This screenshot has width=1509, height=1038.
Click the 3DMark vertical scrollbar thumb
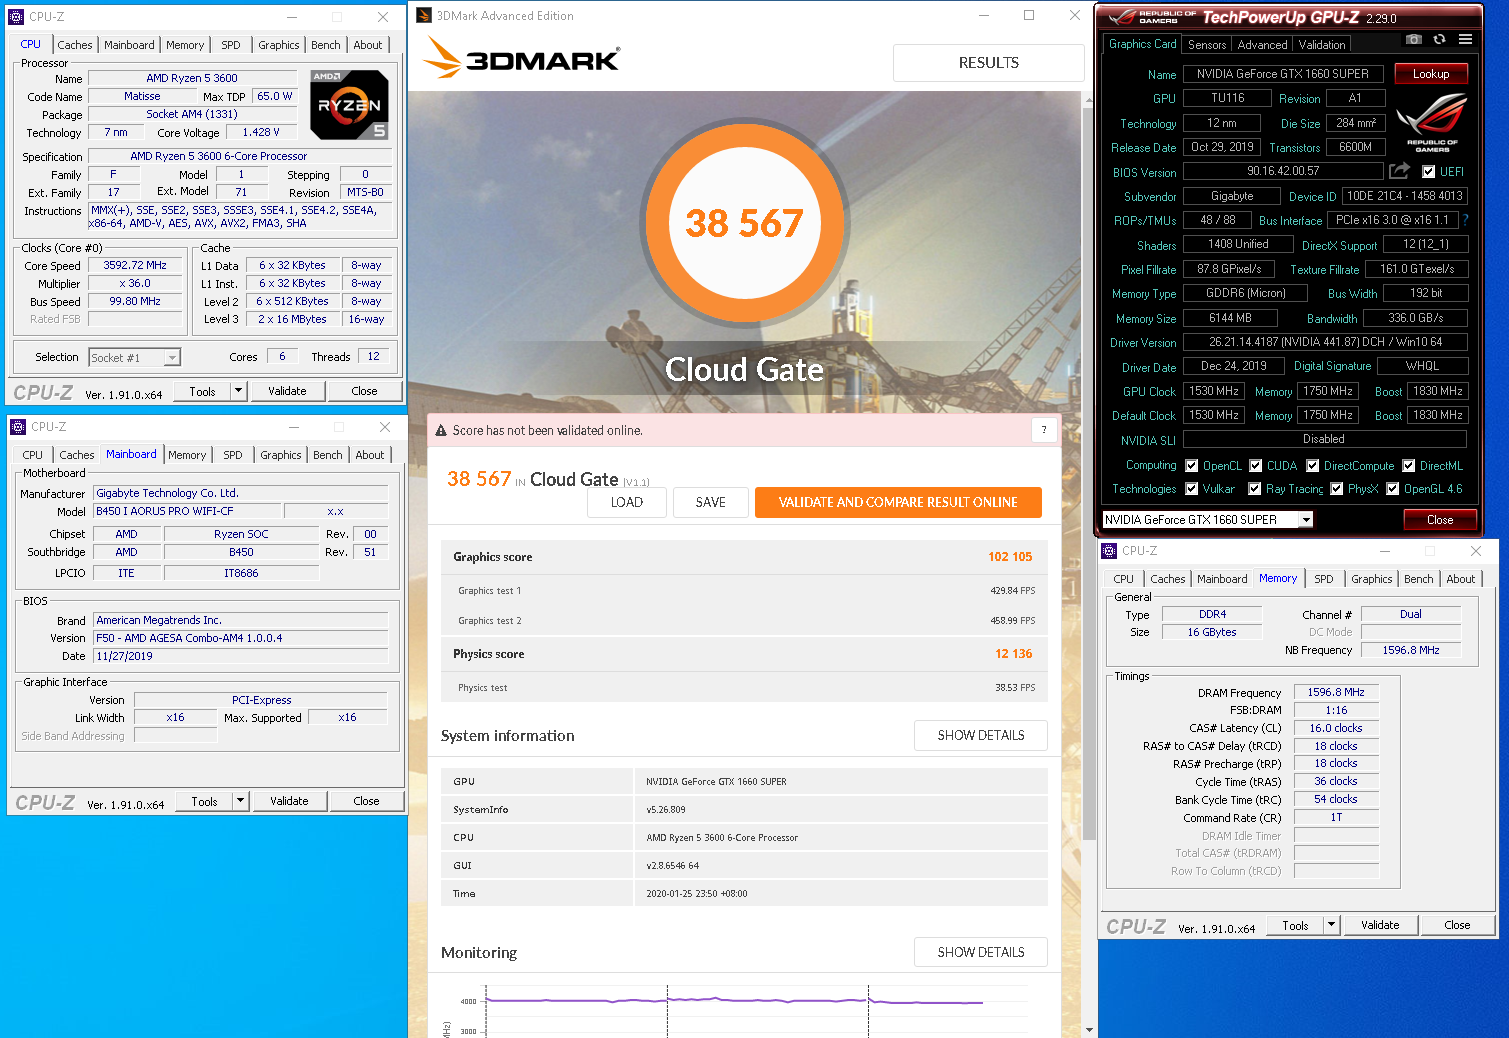(1089, 475)
